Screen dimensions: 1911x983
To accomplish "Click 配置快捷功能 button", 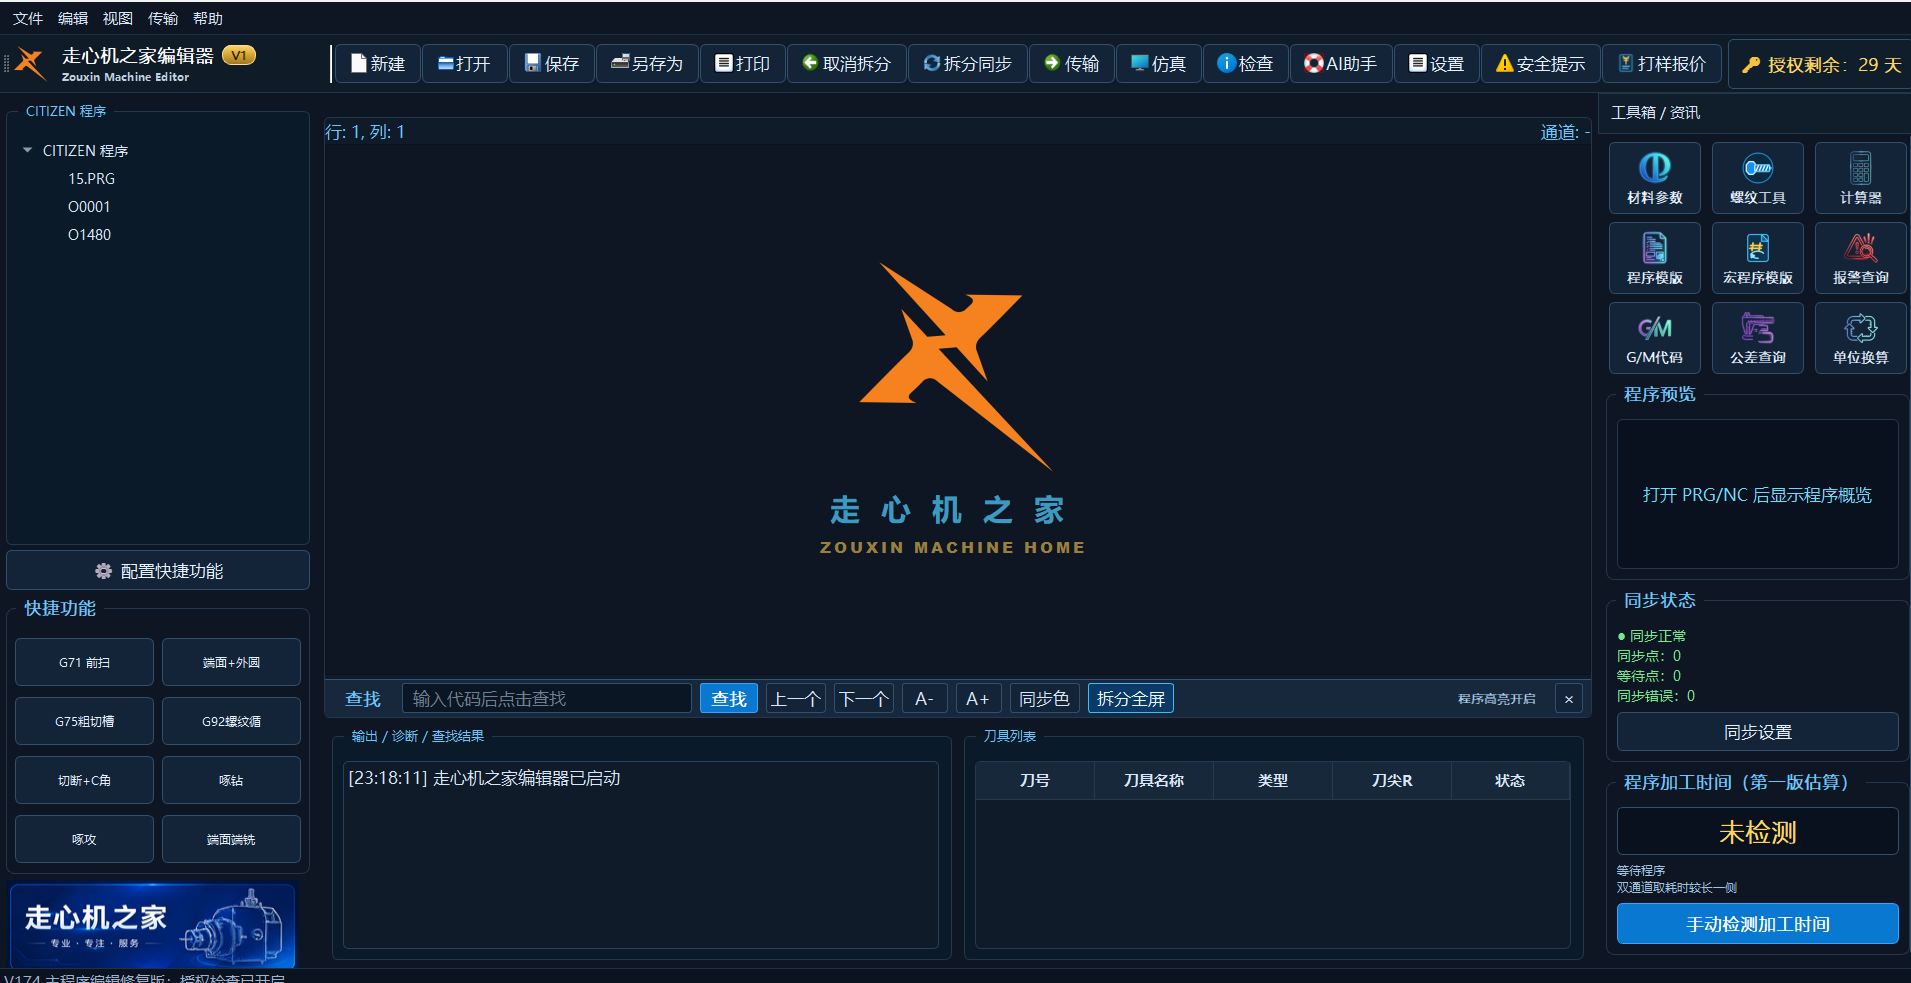I will (158, 571).
